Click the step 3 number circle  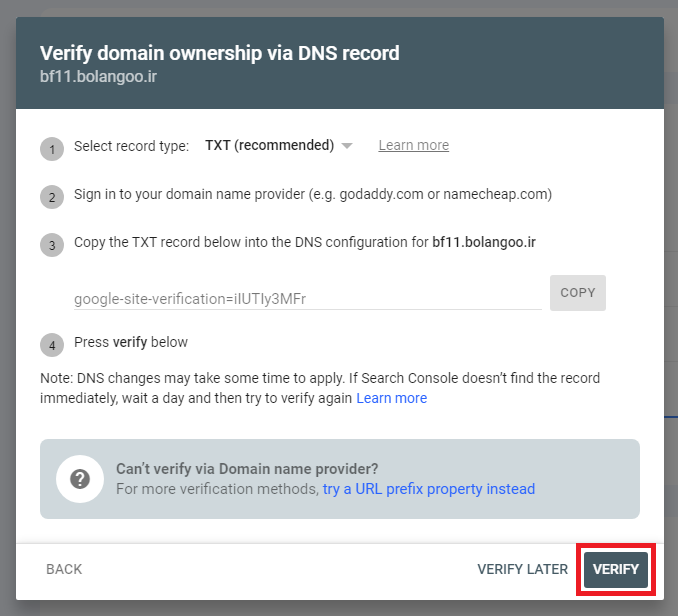pyautogui.click(x=52, y=245)
